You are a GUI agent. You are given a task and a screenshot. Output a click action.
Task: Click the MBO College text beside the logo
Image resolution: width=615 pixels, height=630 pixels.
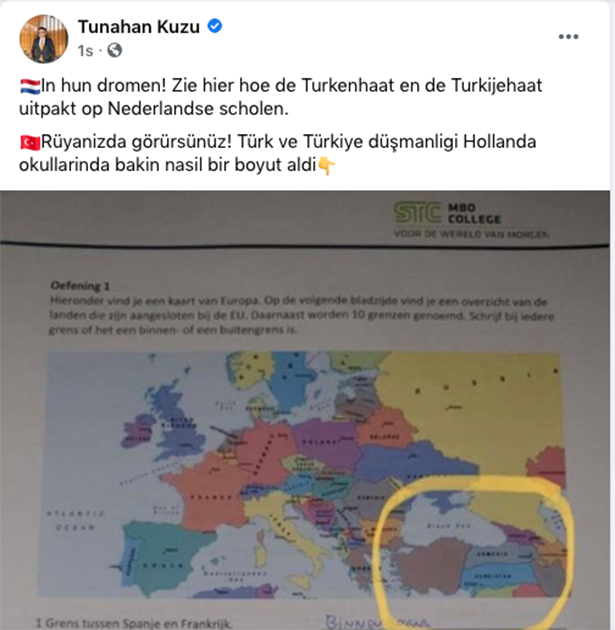474,213
